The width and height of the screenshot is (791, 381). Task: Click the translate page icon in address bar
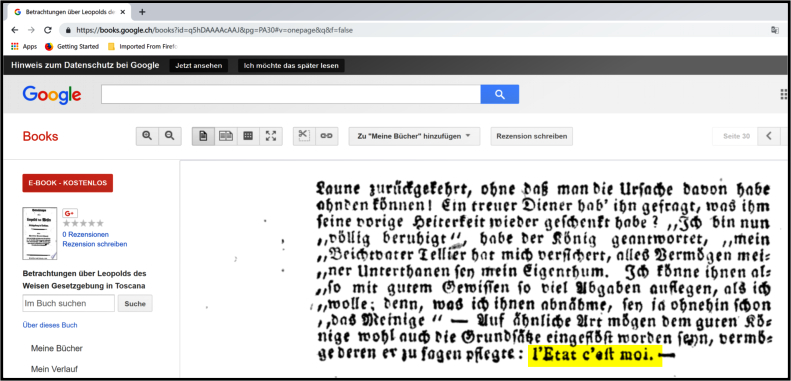point(774,30)
